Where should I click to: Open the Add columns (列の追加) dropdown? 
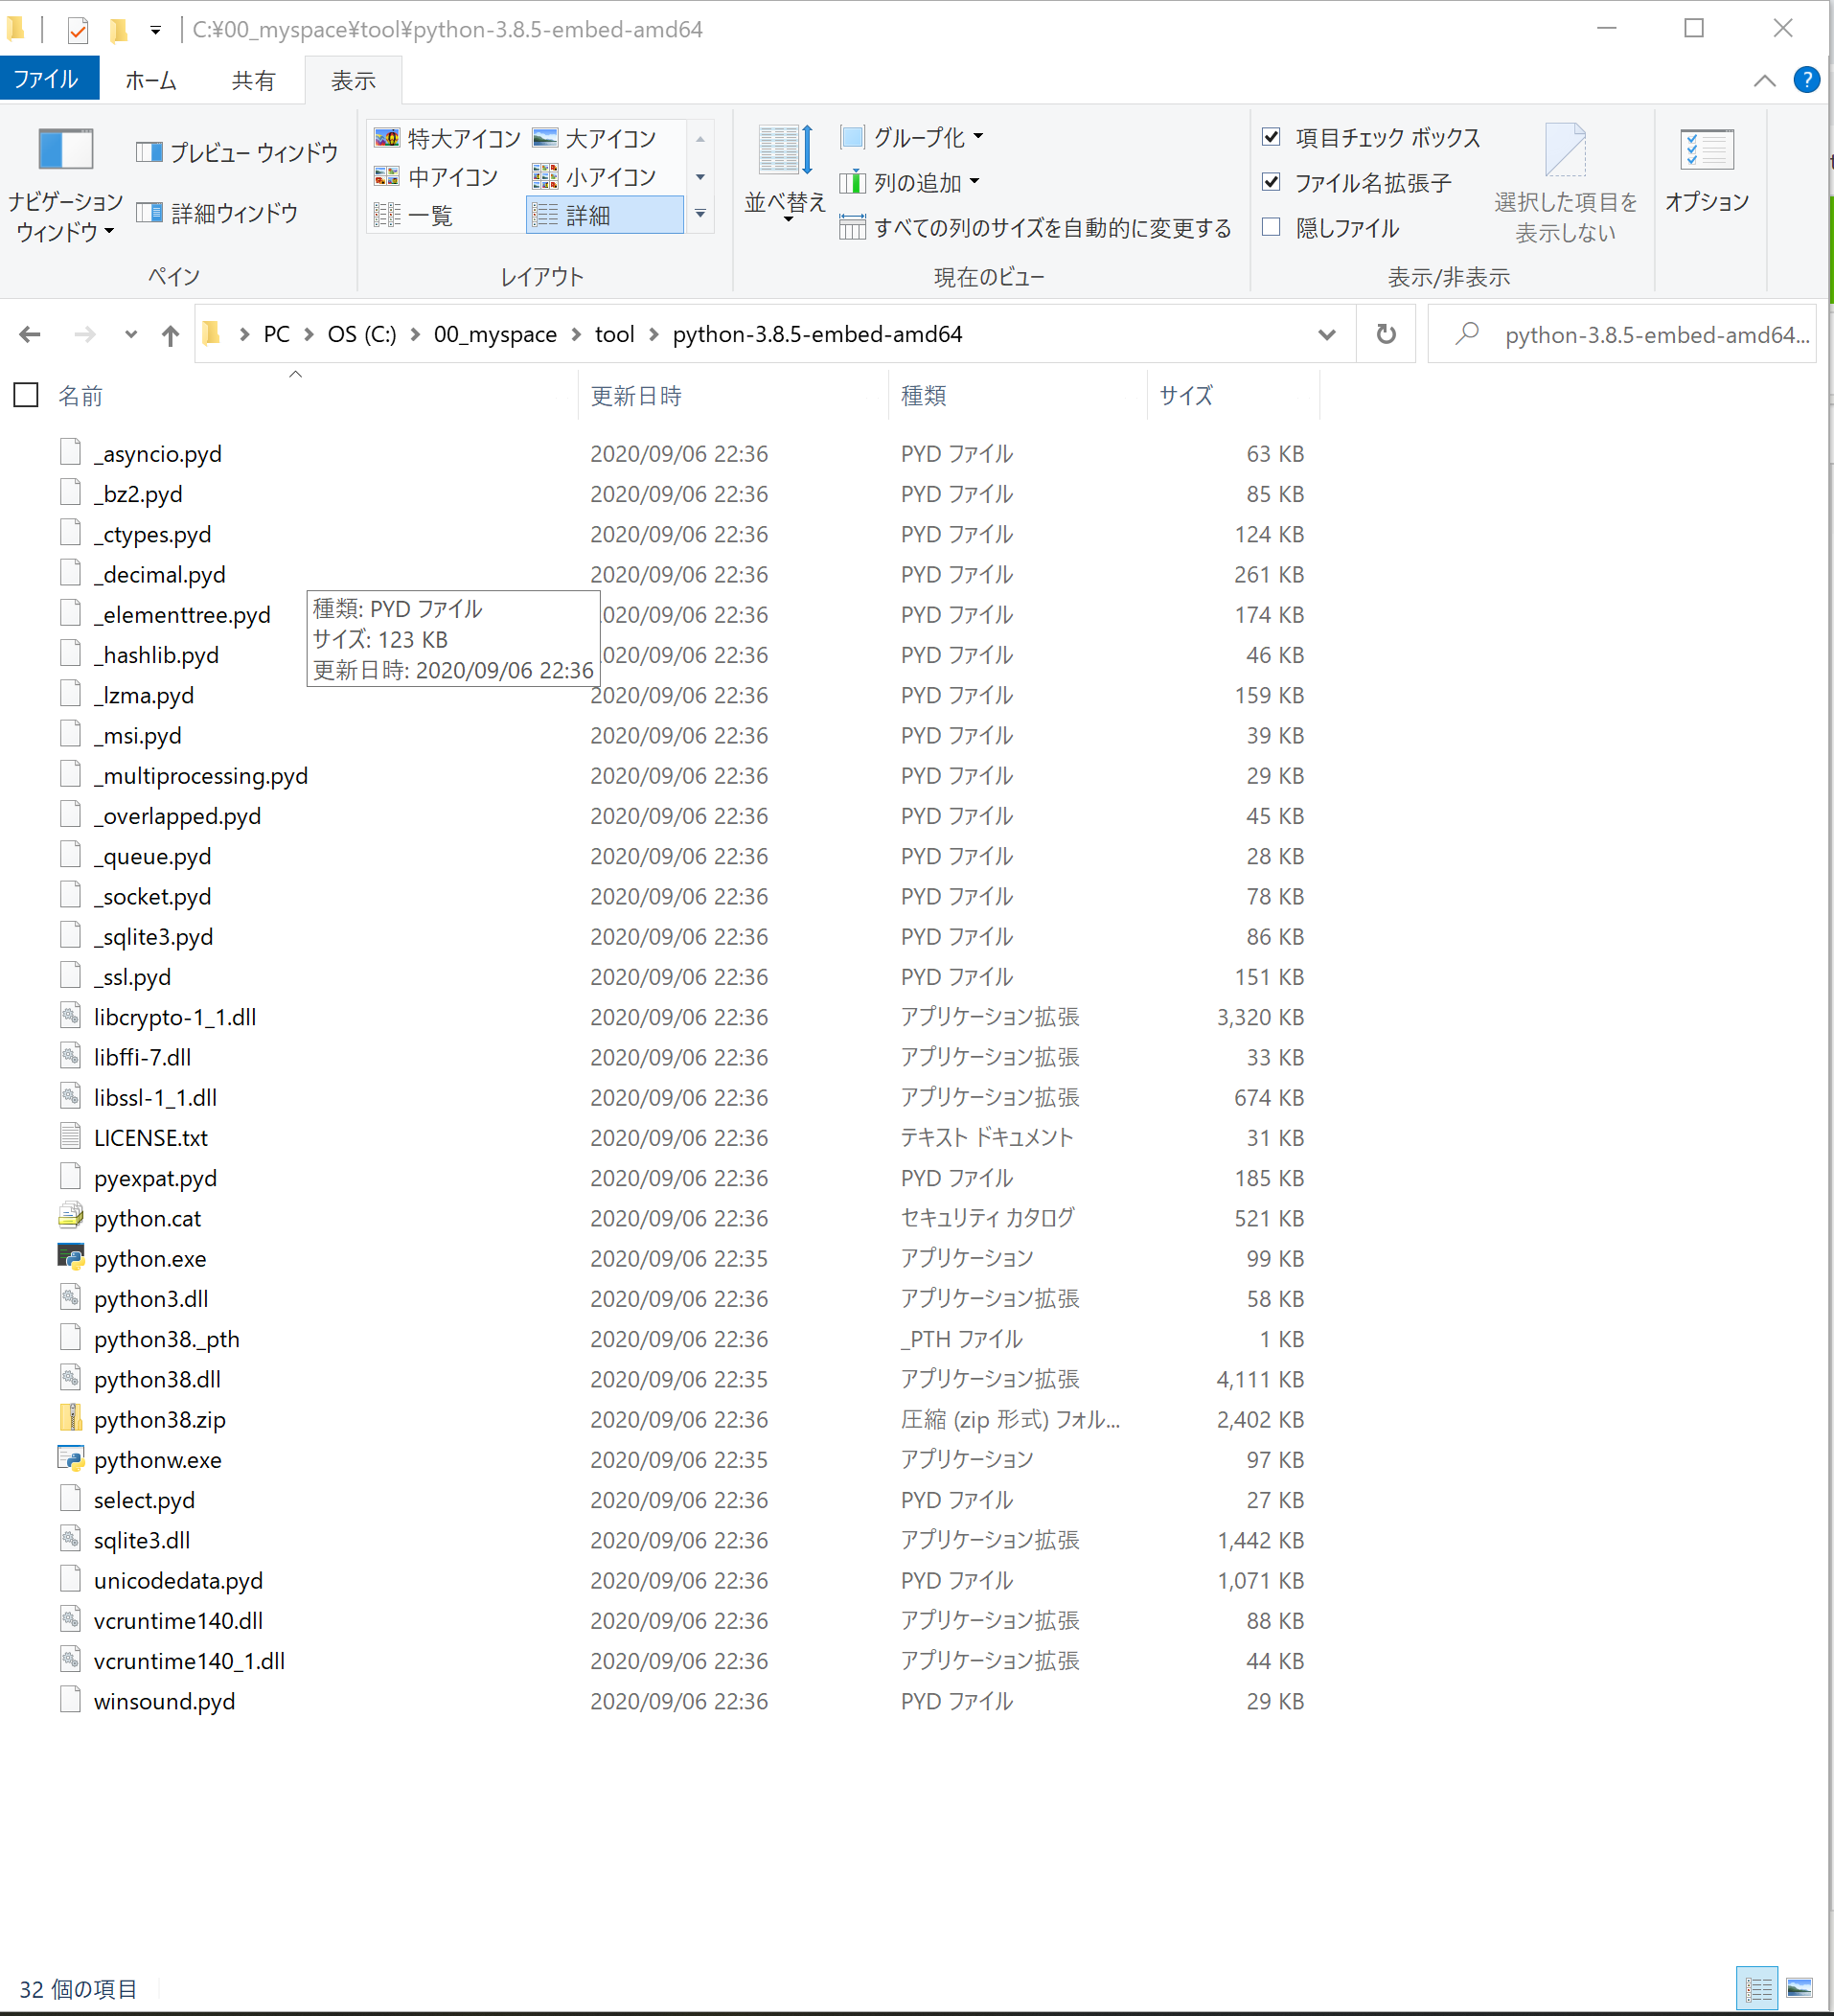[910, 182]
